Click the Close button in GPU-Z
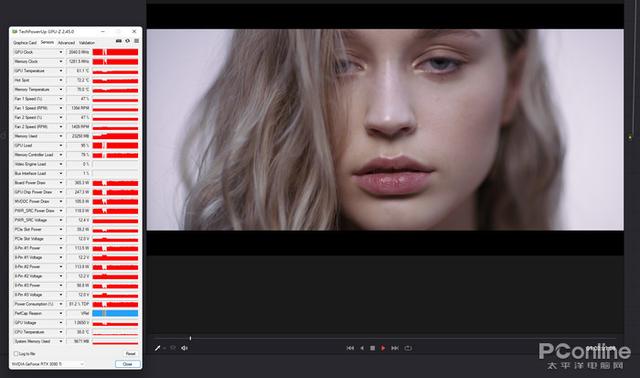Viewport: 640px width, 378px height. pos(127,364)
